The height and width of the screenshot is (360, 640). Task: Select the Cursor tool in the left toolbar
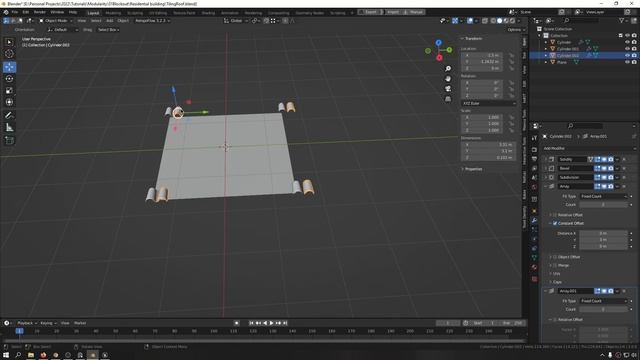coord(9,54)
